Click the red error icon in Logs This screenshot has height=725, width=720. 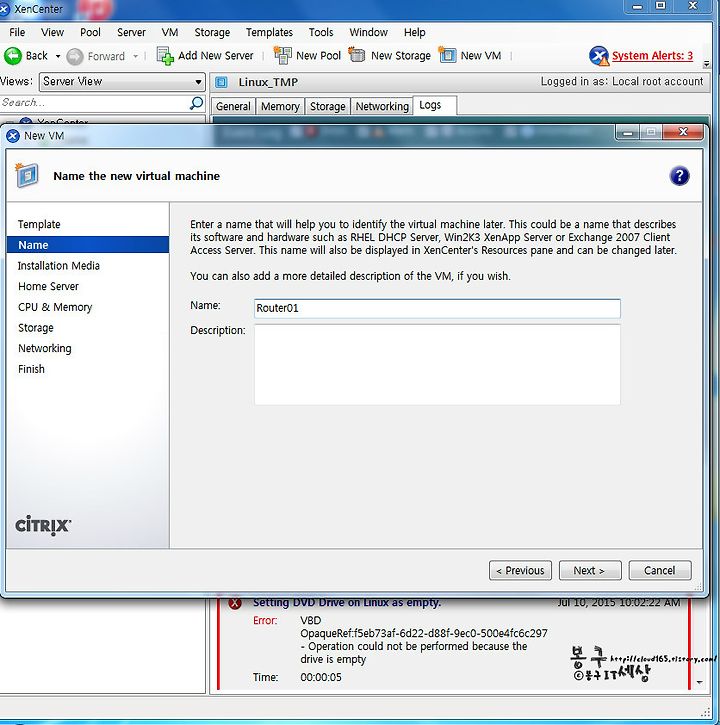point(235,602)
